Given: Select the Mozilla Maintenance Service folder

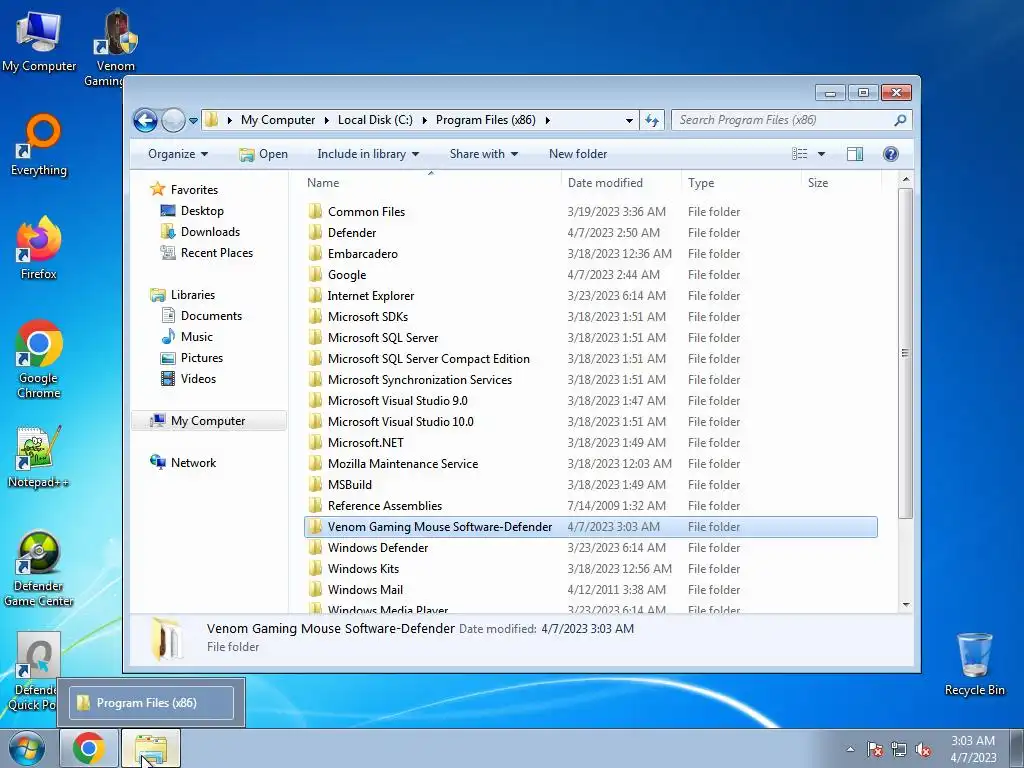Looking at the screenshot, I should pyautogui.click(x=590, y=464).
